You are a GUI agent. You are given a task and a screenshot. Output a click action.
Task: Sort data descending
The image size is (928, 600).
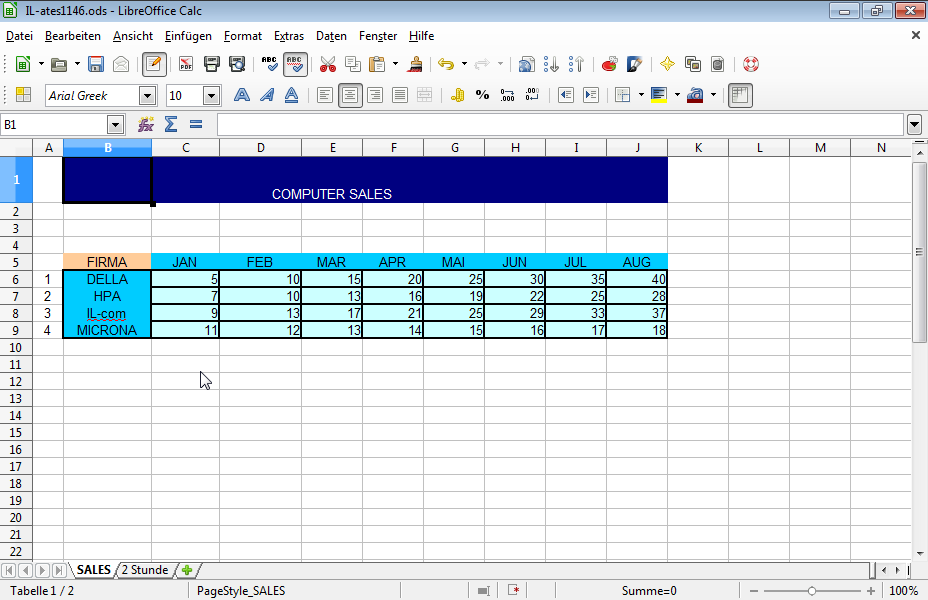tap(576, 64)
